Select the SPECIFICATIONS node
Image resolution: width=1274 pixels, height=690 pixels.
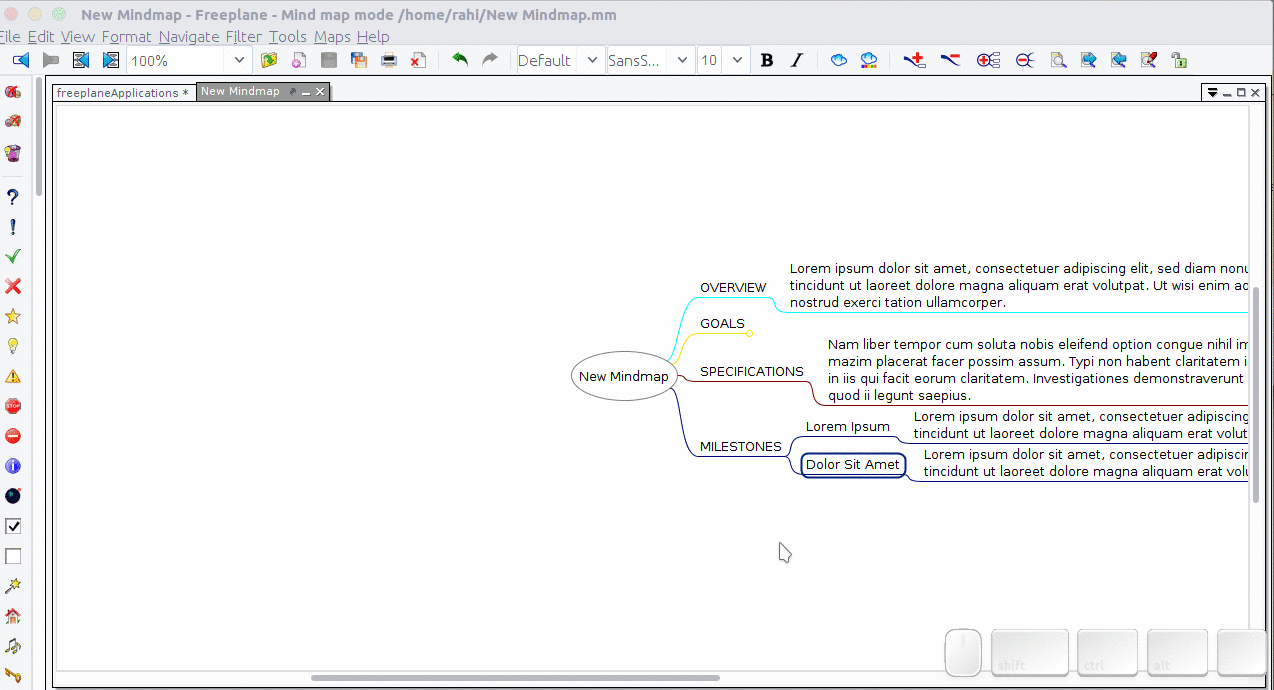752,371
